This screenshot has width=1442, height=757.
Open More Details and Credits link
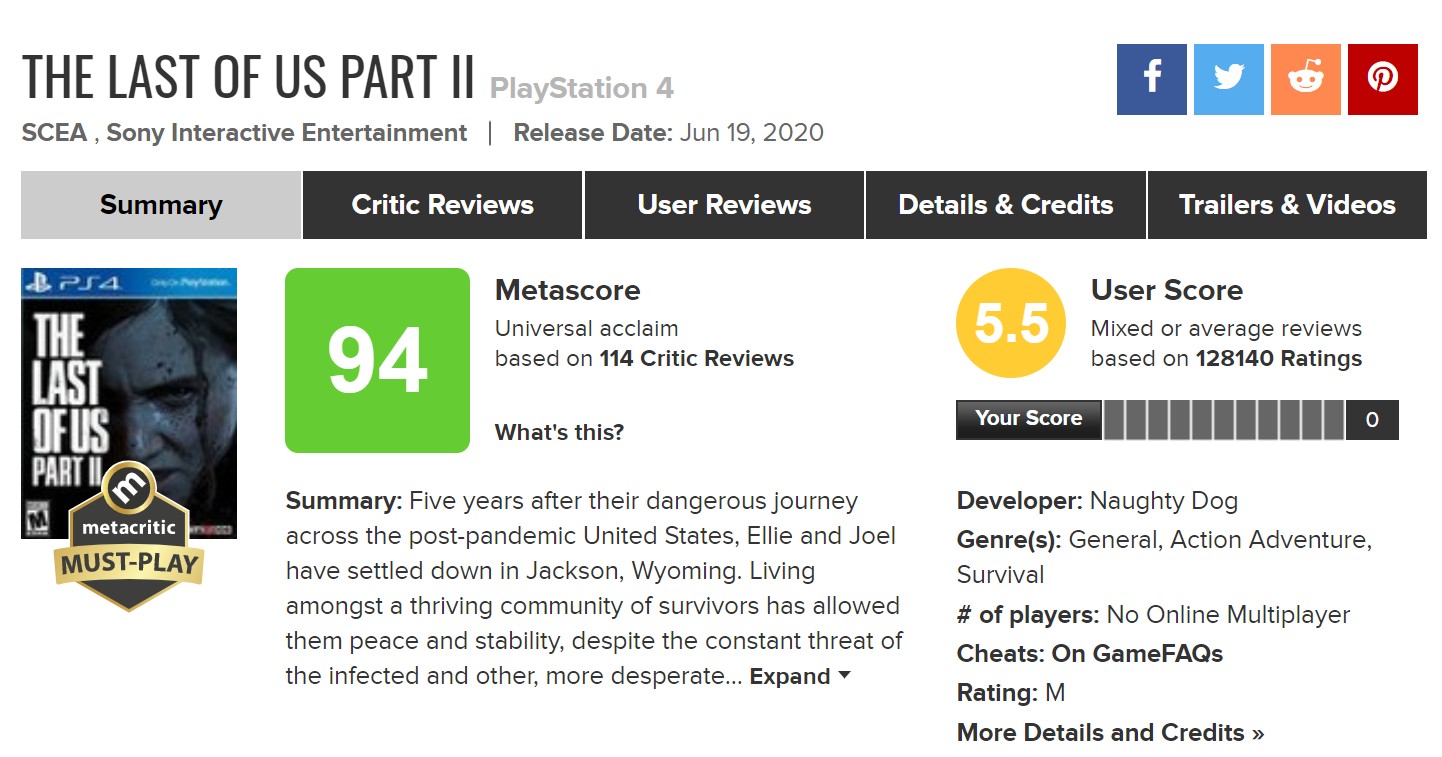(x=1110, y=733)
